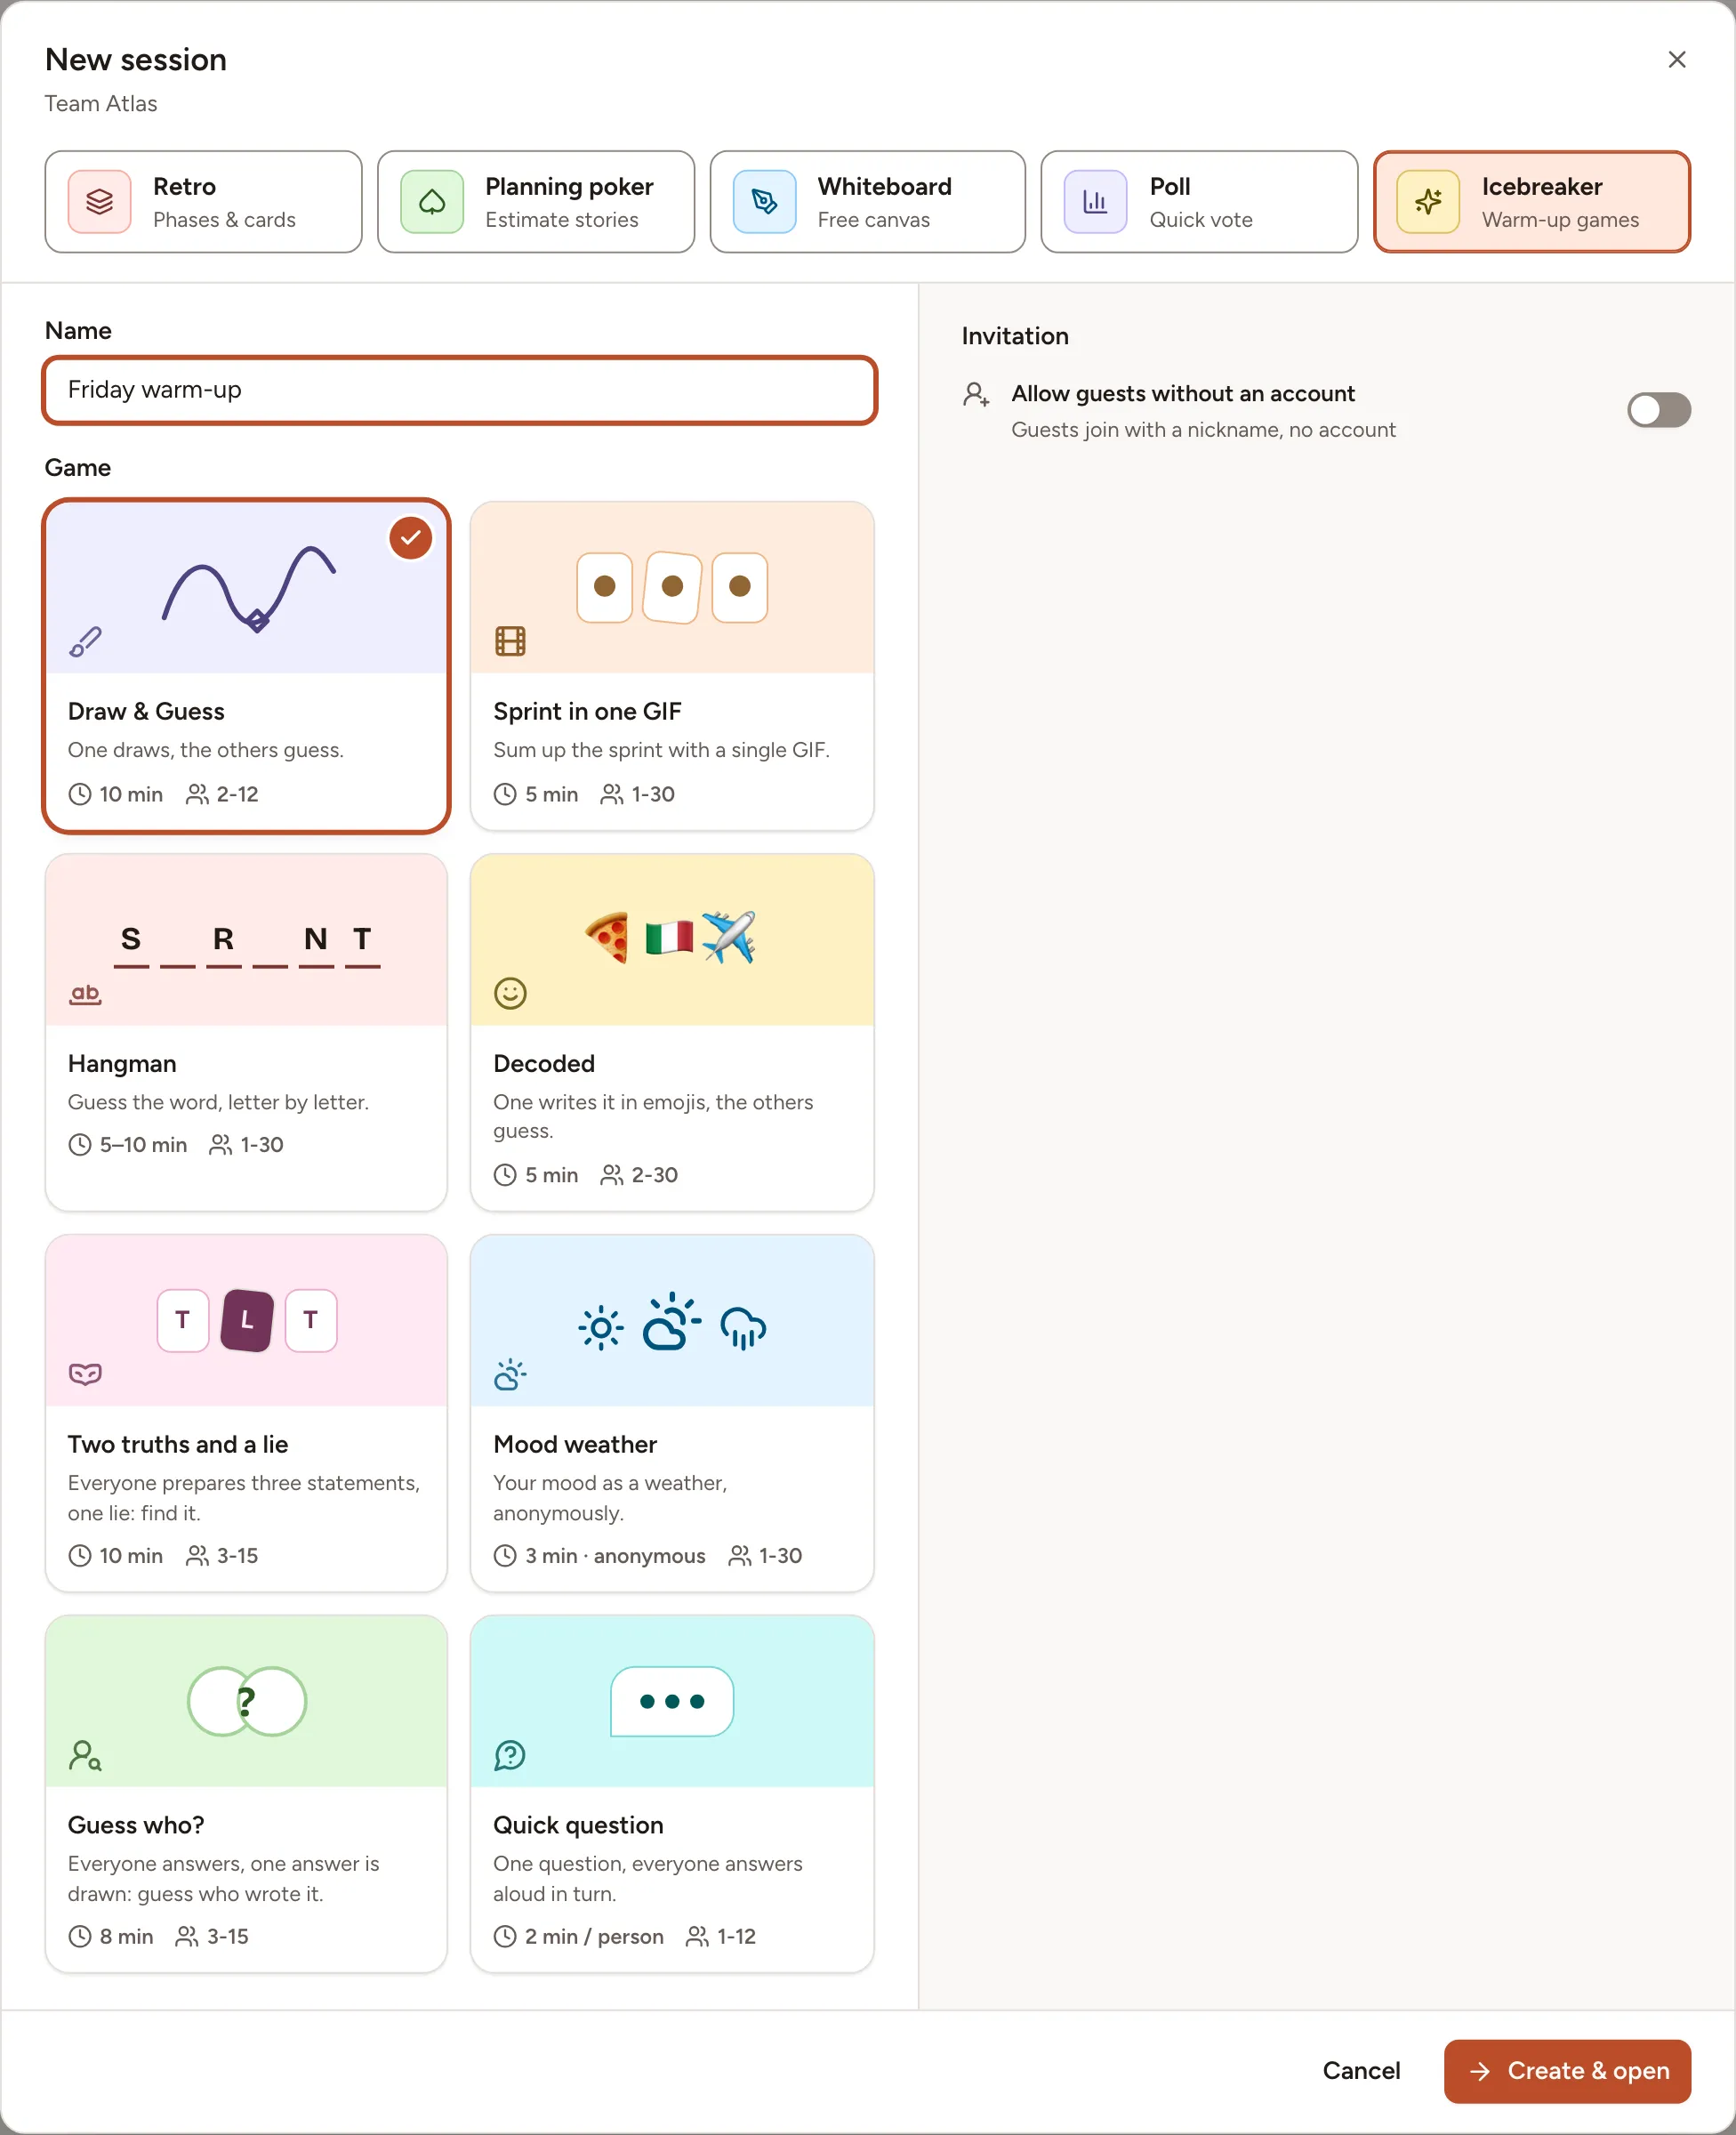Click Create & open button
This screenshot has height=2135, width=1736.
click(1567, 2071)
